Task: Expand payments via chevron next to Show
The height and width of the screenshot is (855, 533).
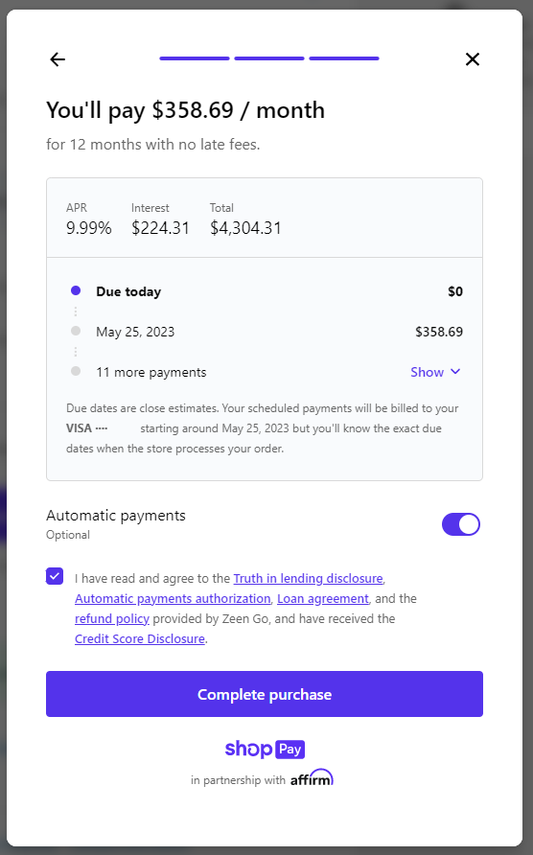Action: pyautogui.click(x=456, y=371)
